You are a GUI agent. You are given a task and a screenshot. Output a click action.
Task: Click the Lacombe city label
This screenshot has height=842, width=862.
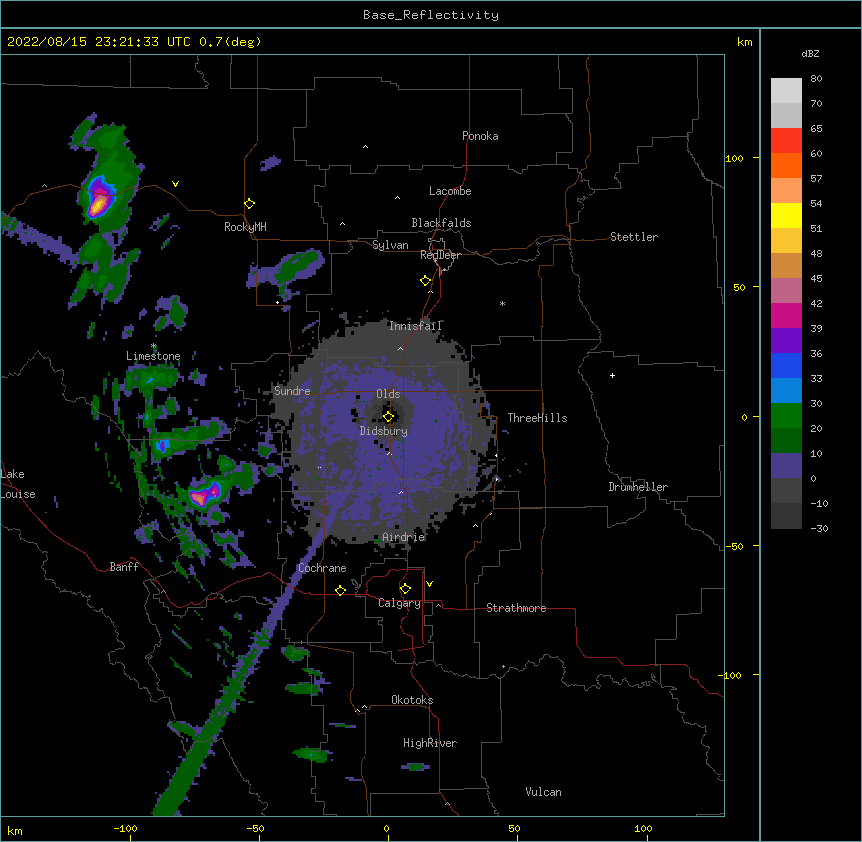coord(450,191)
